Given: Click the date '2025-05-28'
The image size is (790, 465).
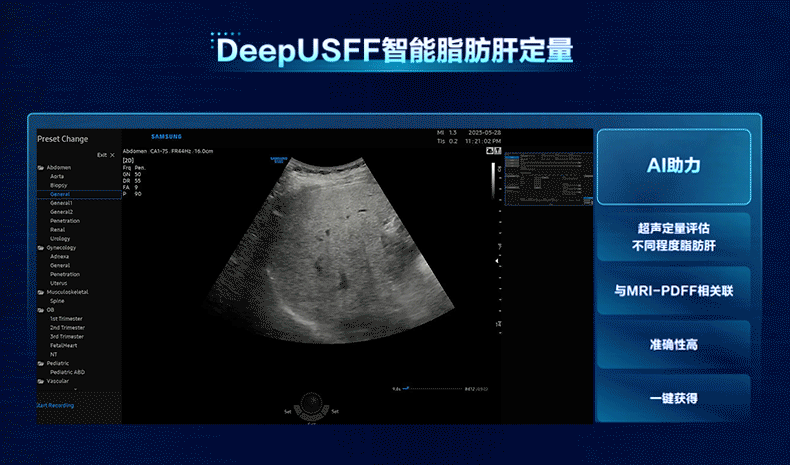Looking at the screenshot, I should (485, 132).
